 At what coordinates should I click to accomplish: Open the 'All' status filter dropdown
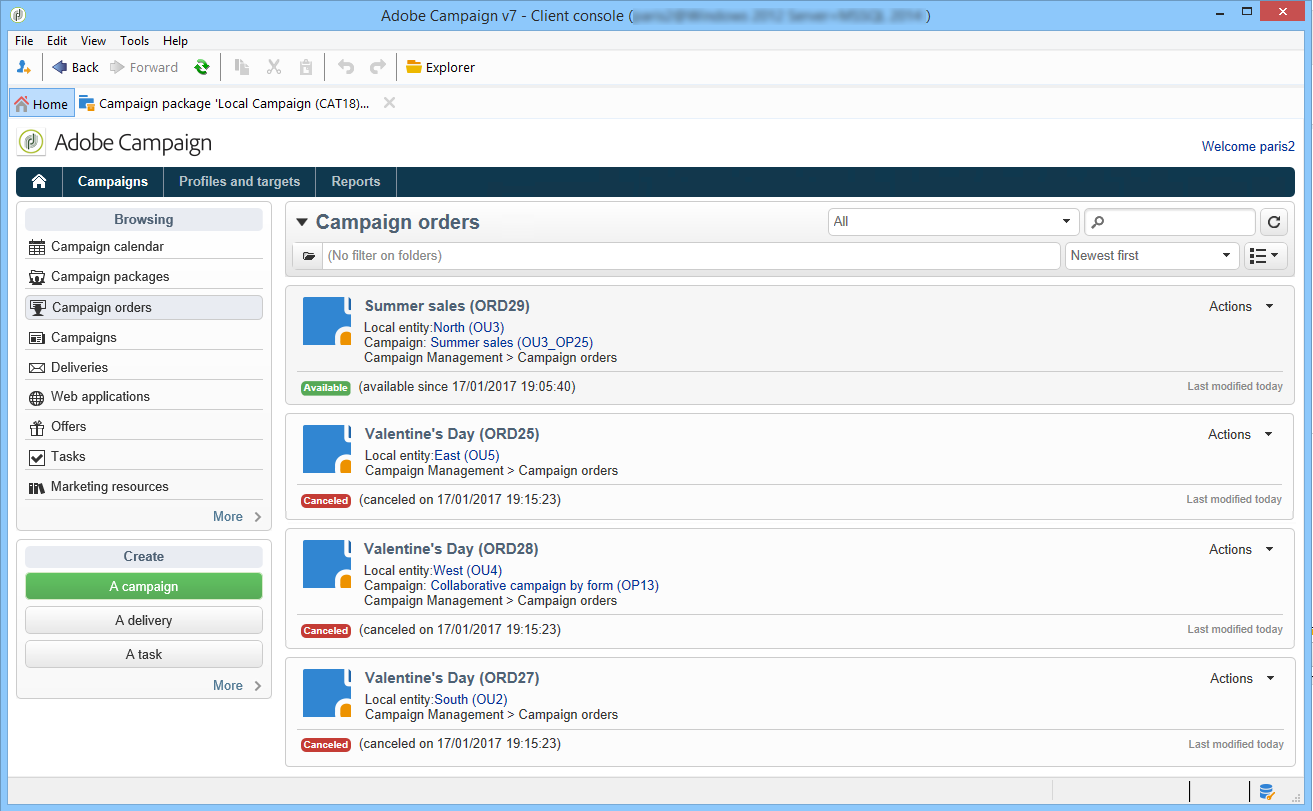[954, 222]
